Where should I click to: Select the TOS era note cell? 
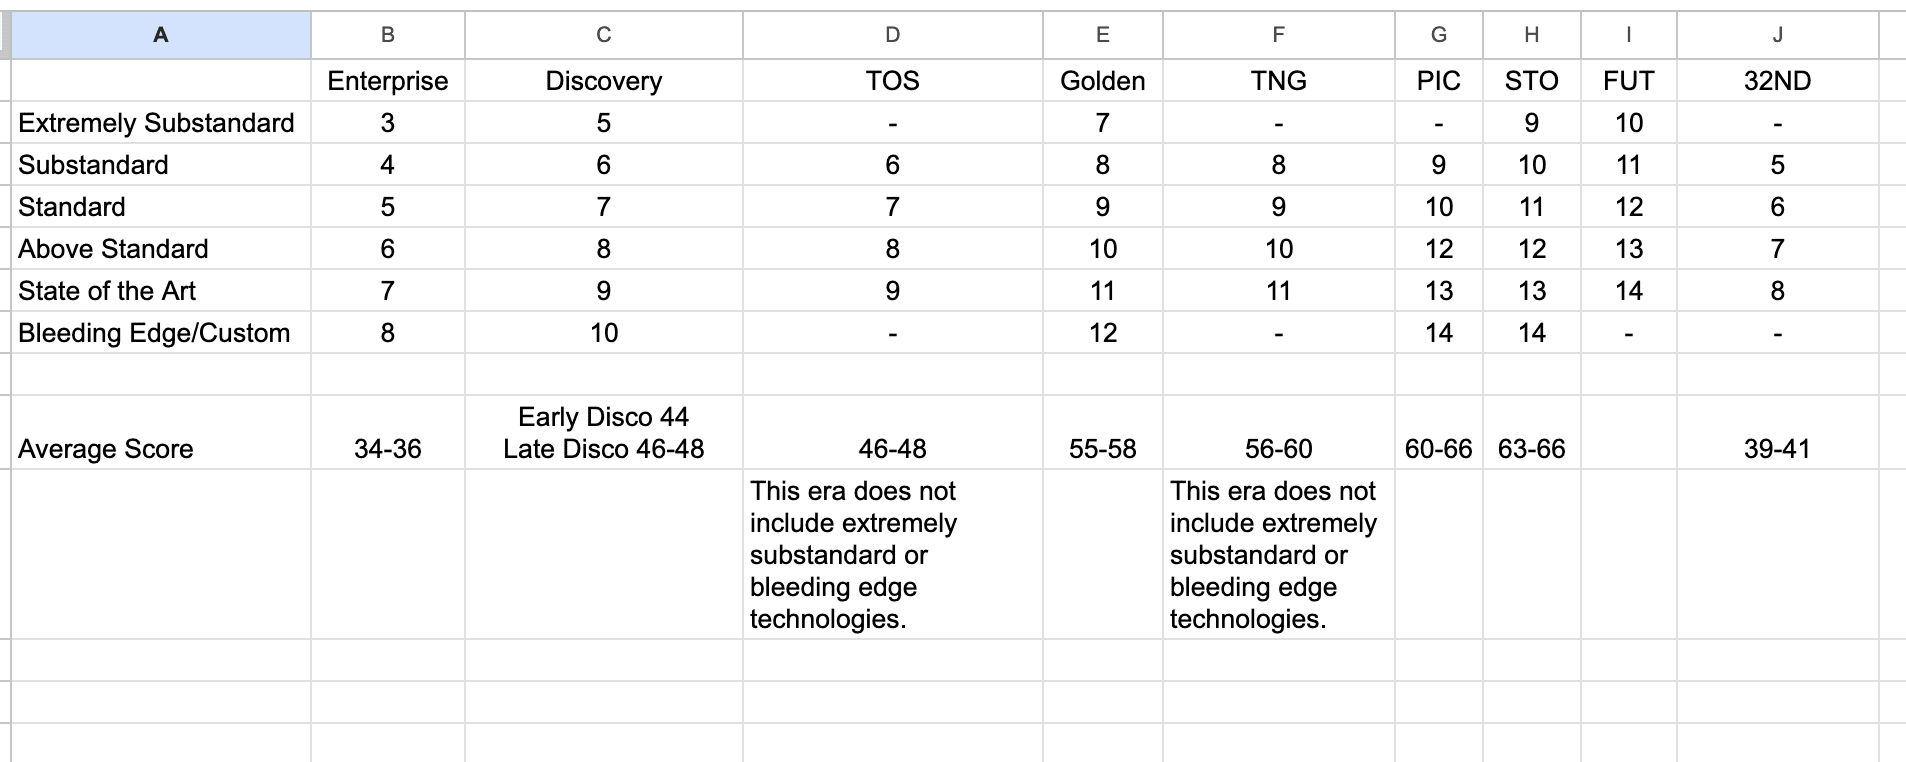pos(892,555)
